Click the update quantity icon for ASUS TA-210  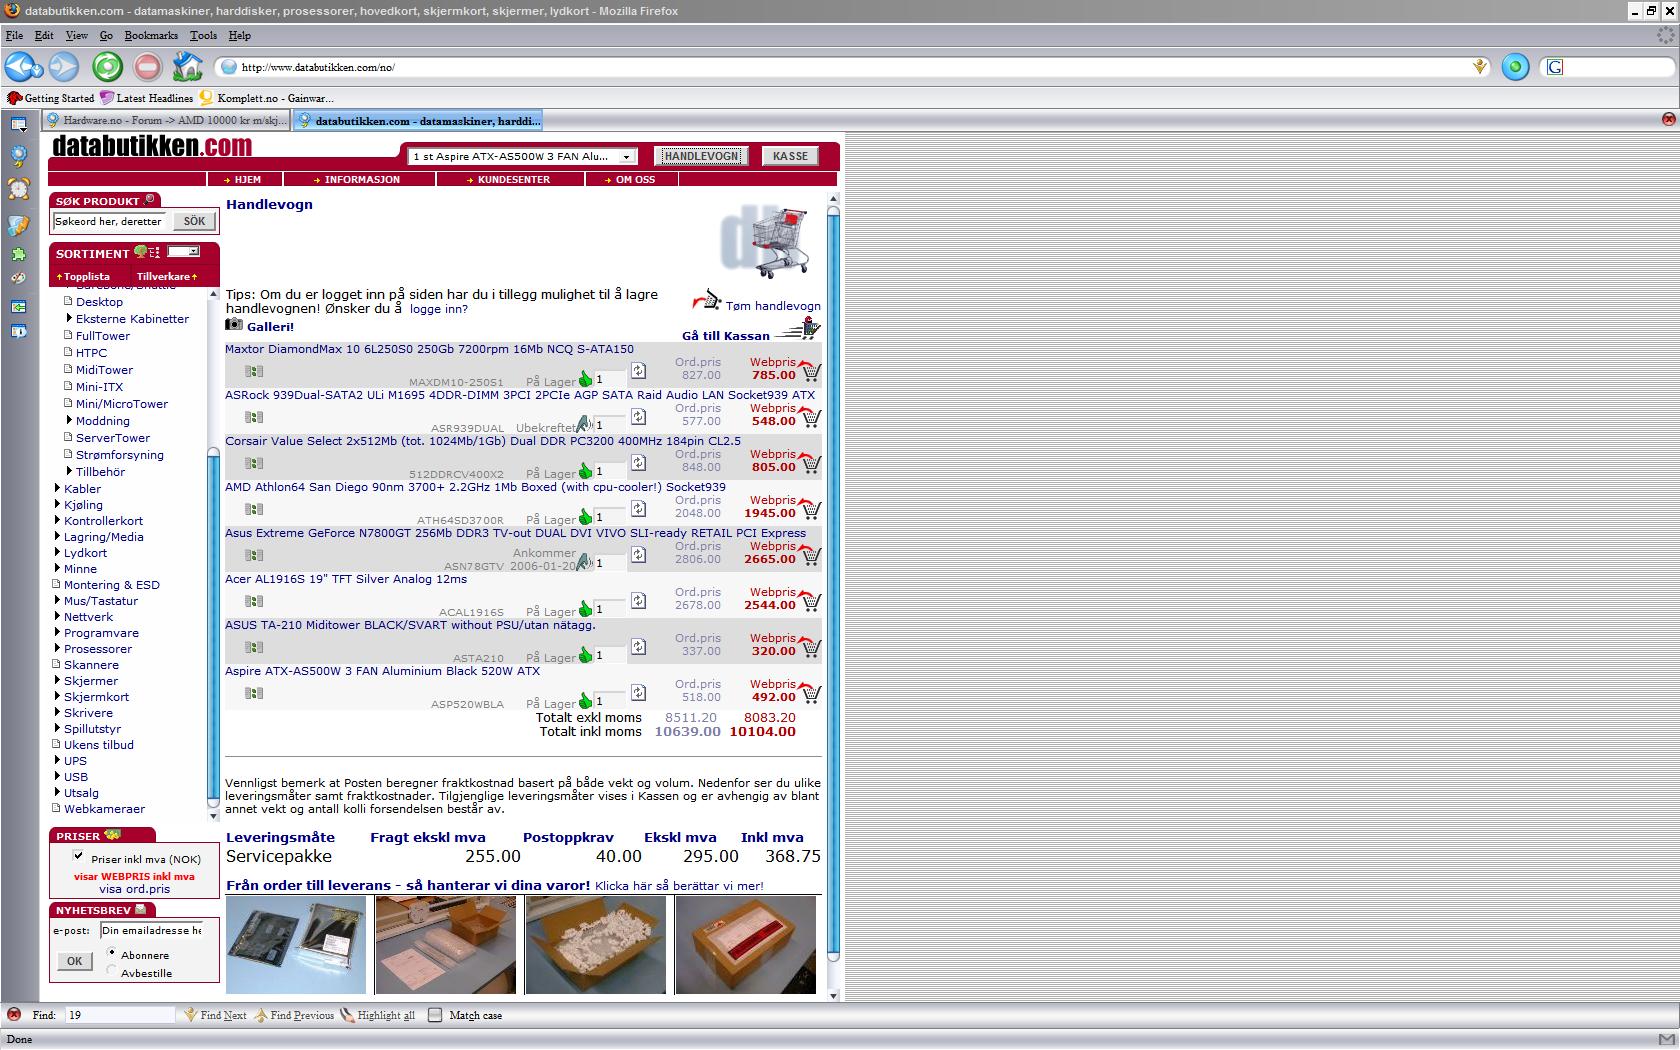(638, 647)
